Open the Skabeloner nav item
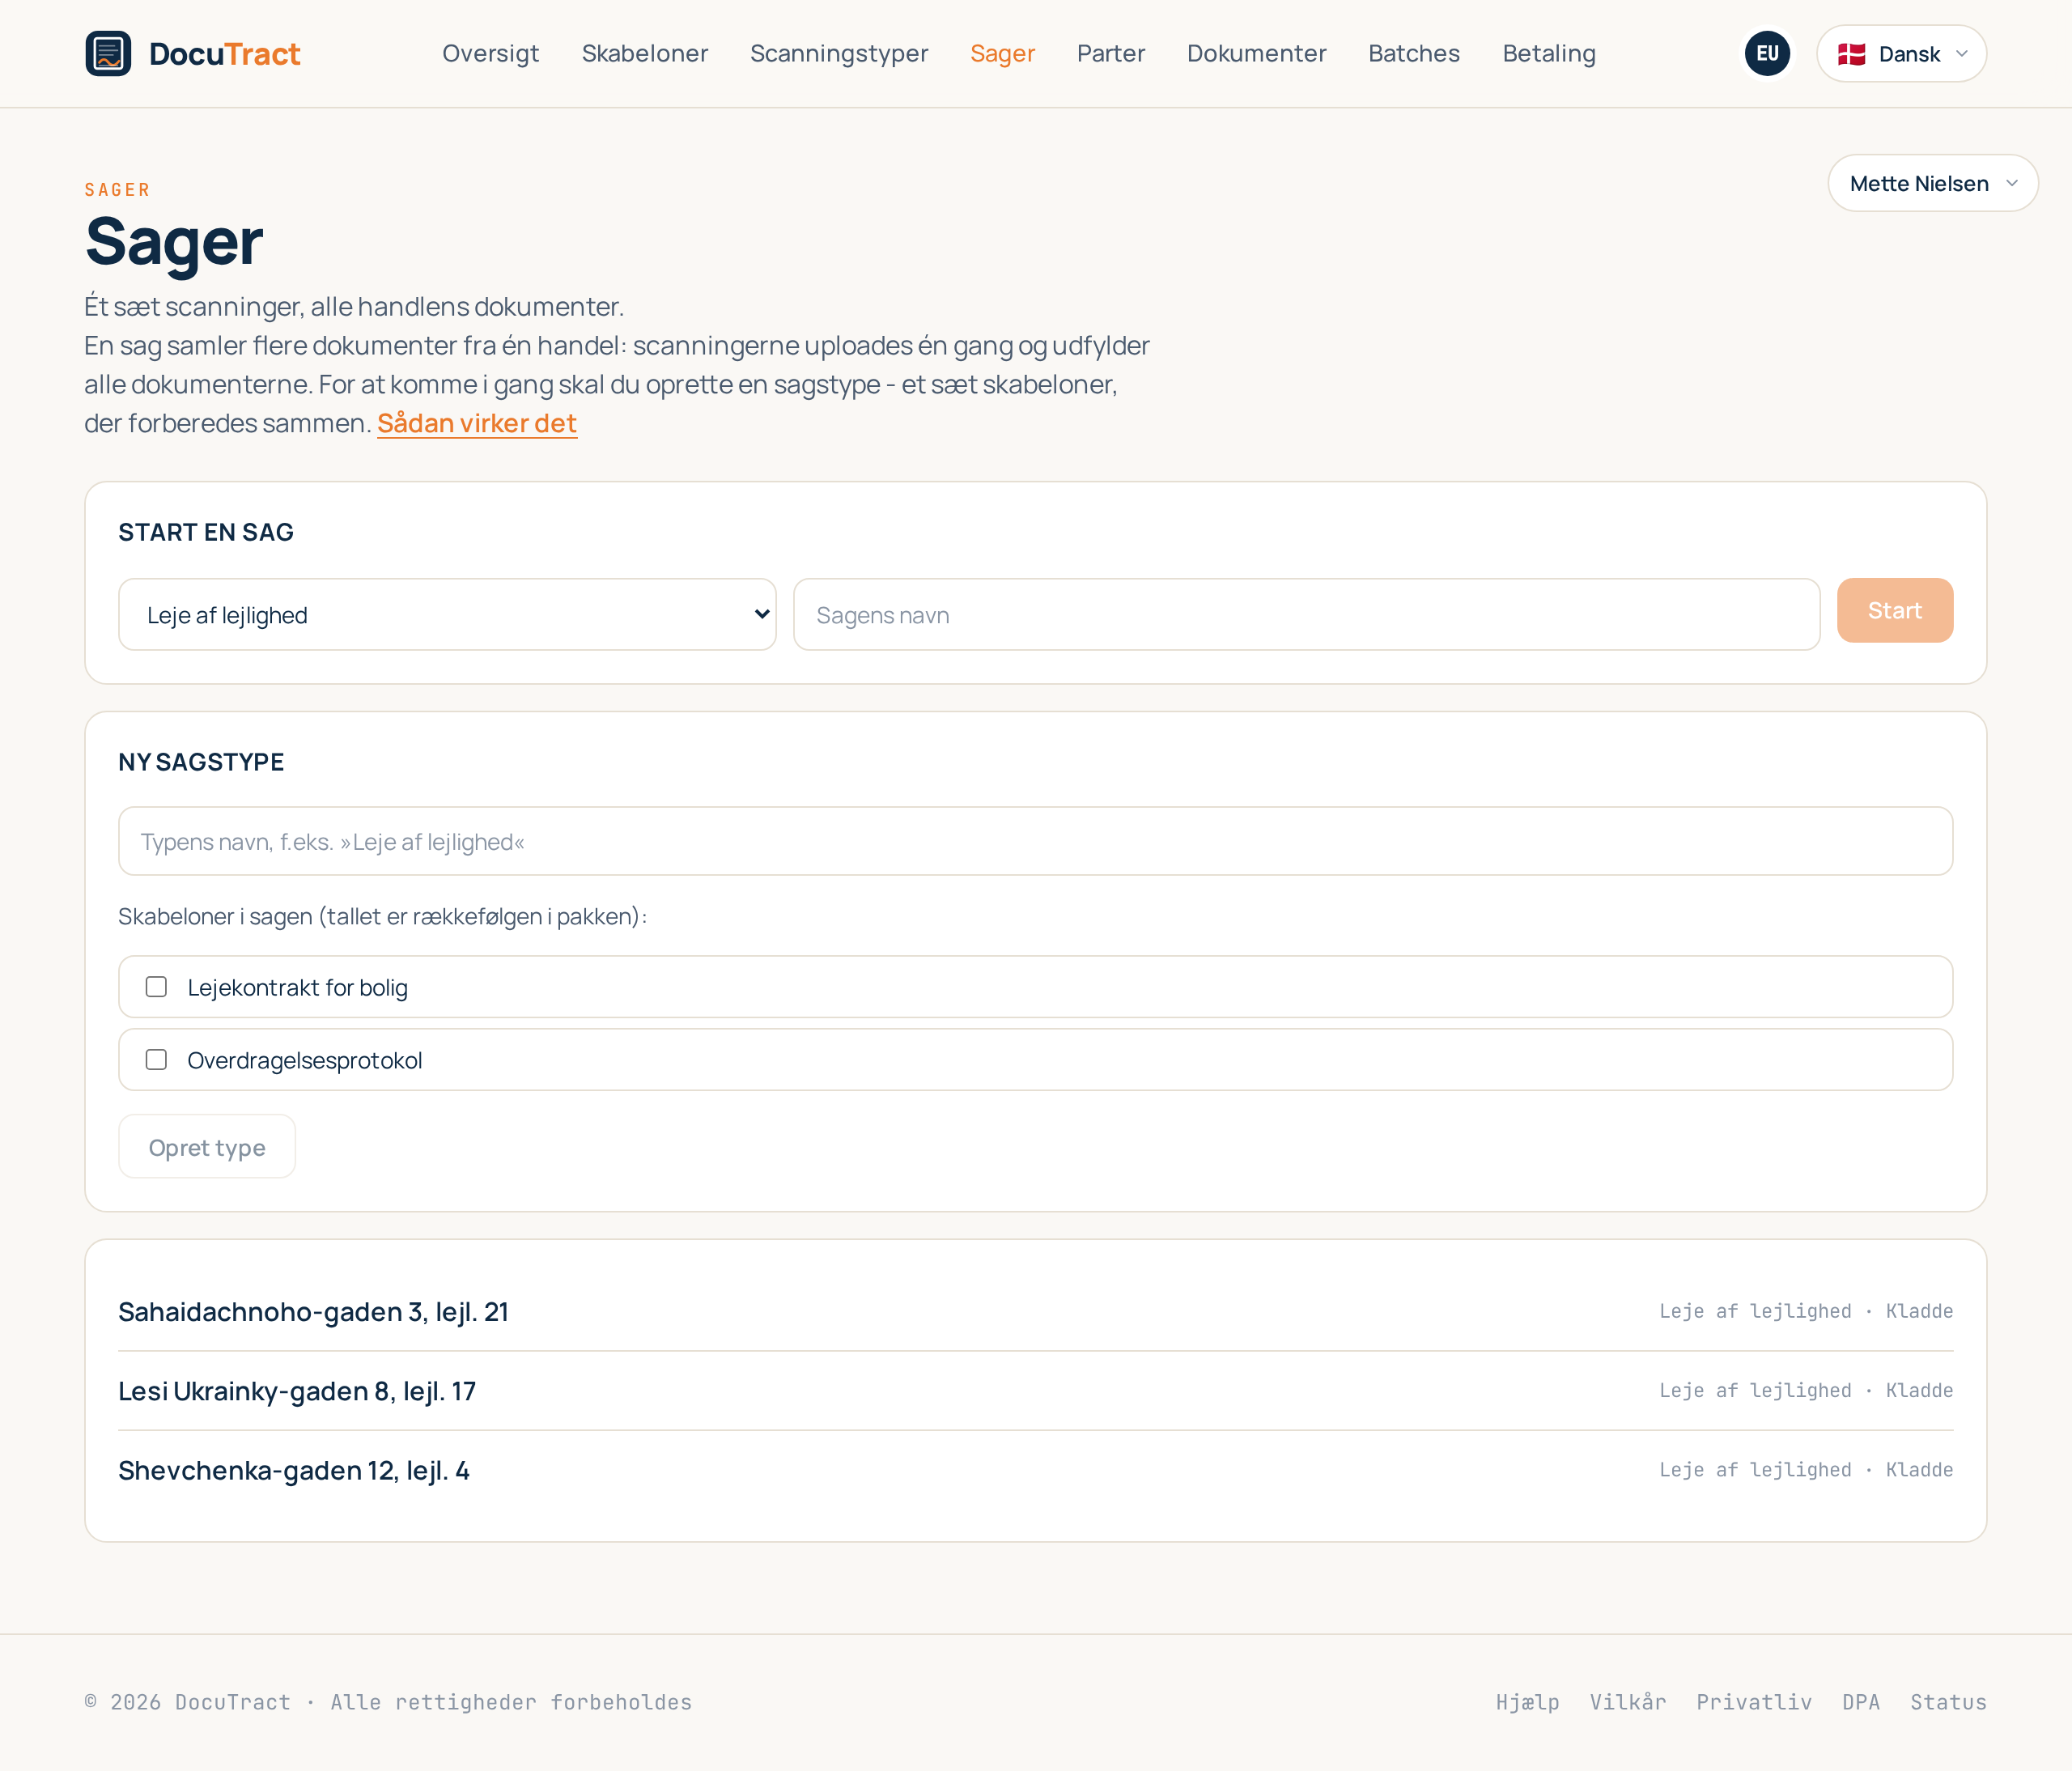 pos(645,53)
